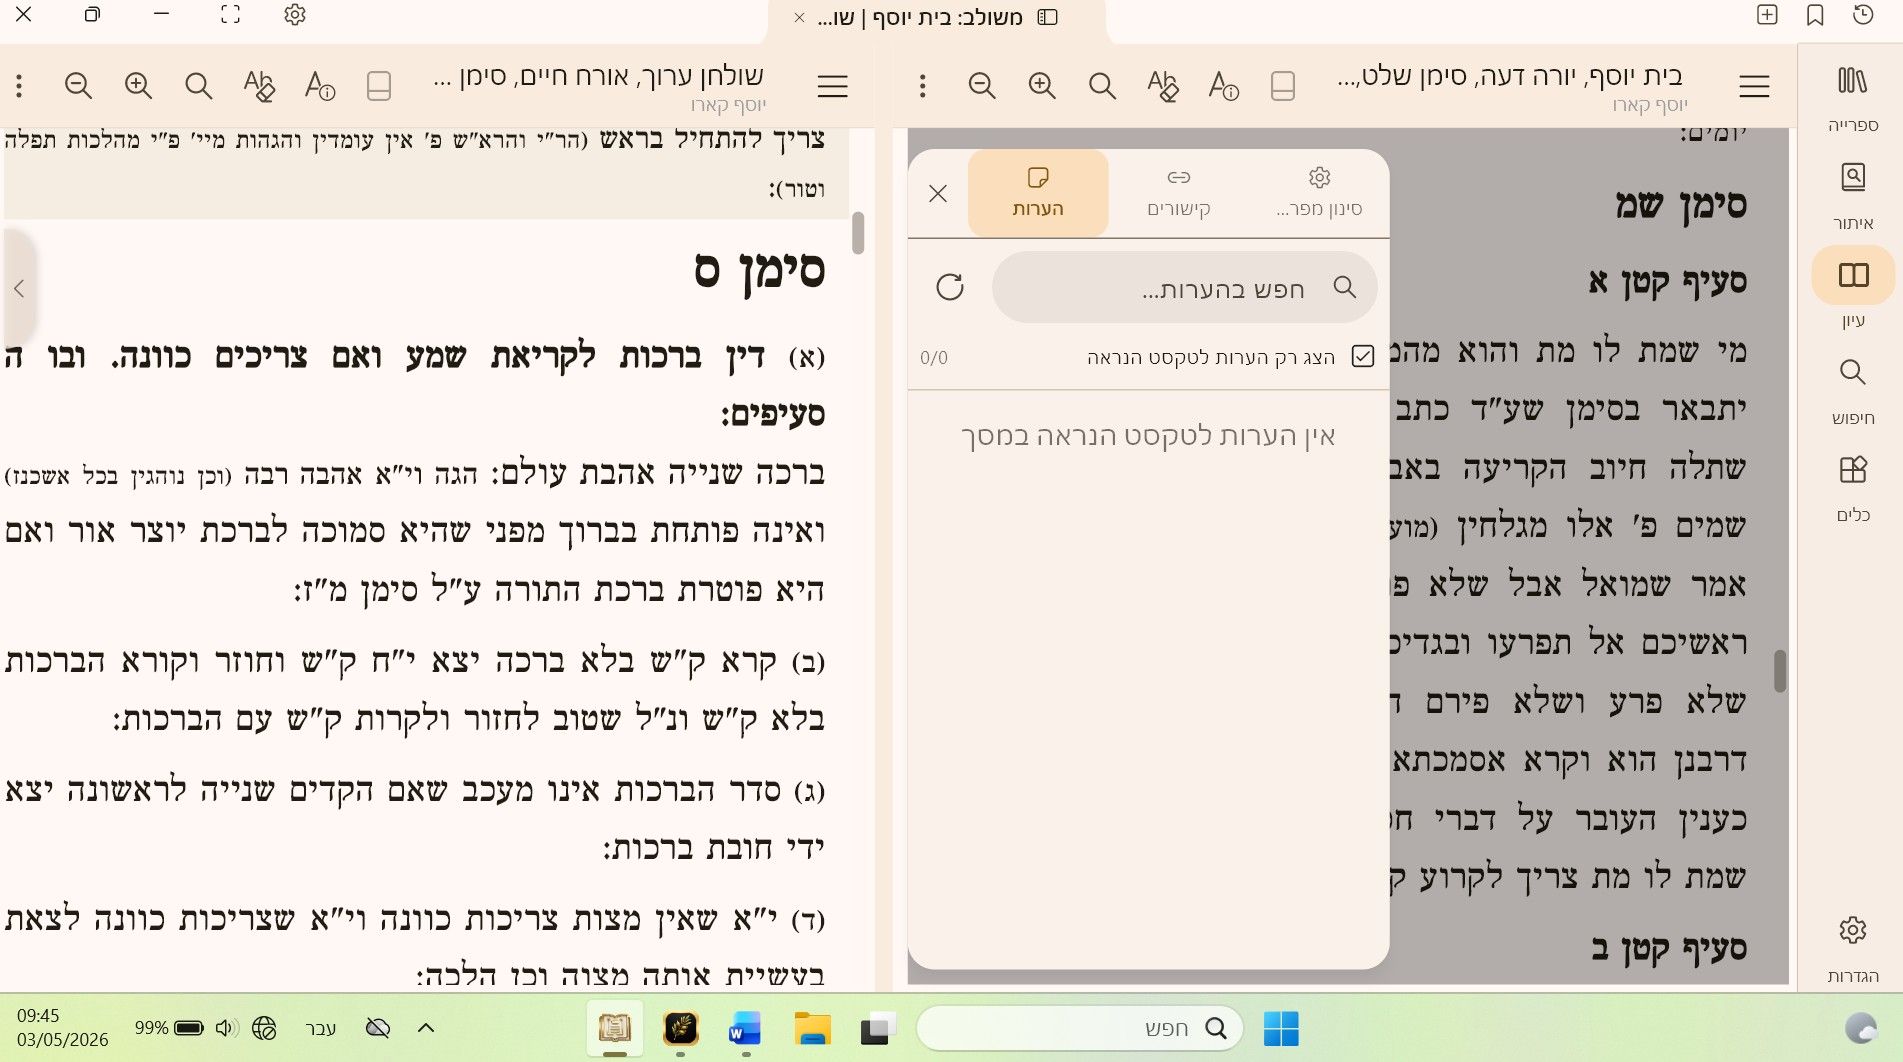Open the חיפוש search sidebar icon

pyautogui.click(x=1852, y=389)
